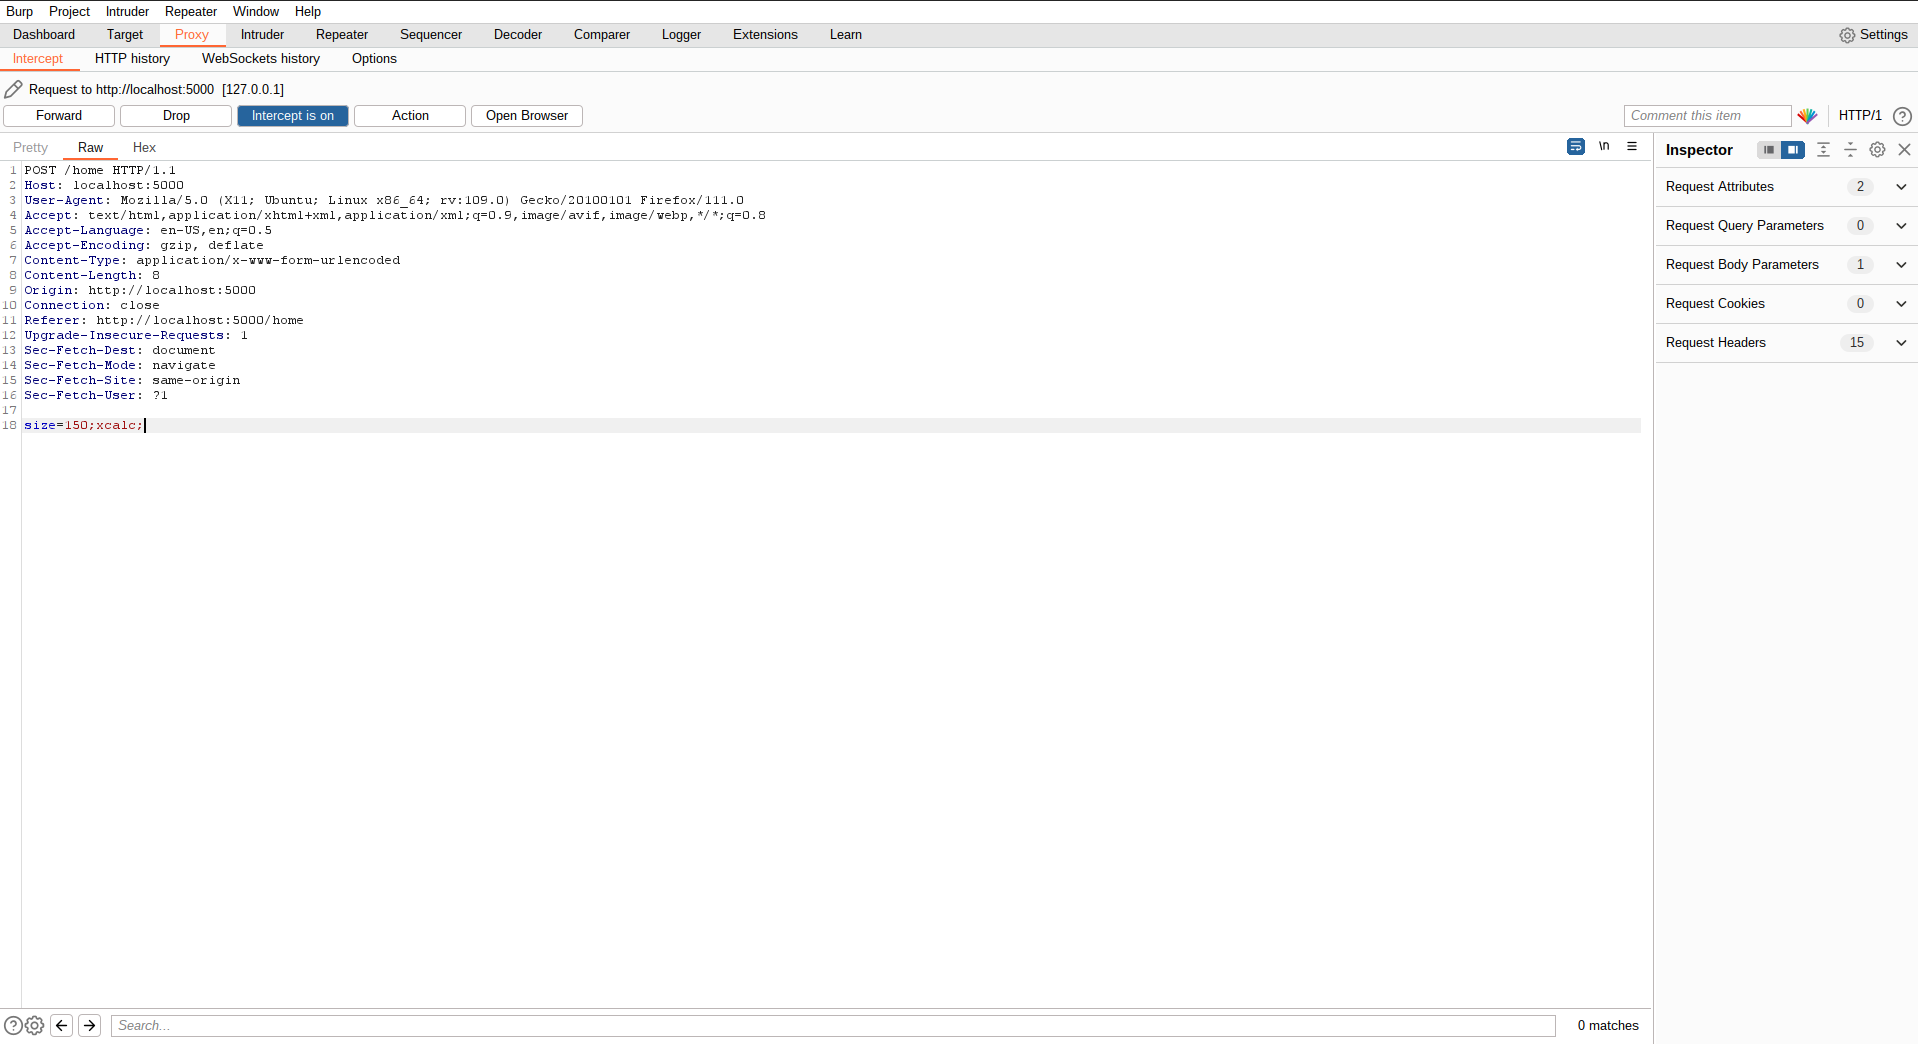1918x1044 pixels.
Task: Open help icon next to HTTP/1
Action: point(1902,116)
